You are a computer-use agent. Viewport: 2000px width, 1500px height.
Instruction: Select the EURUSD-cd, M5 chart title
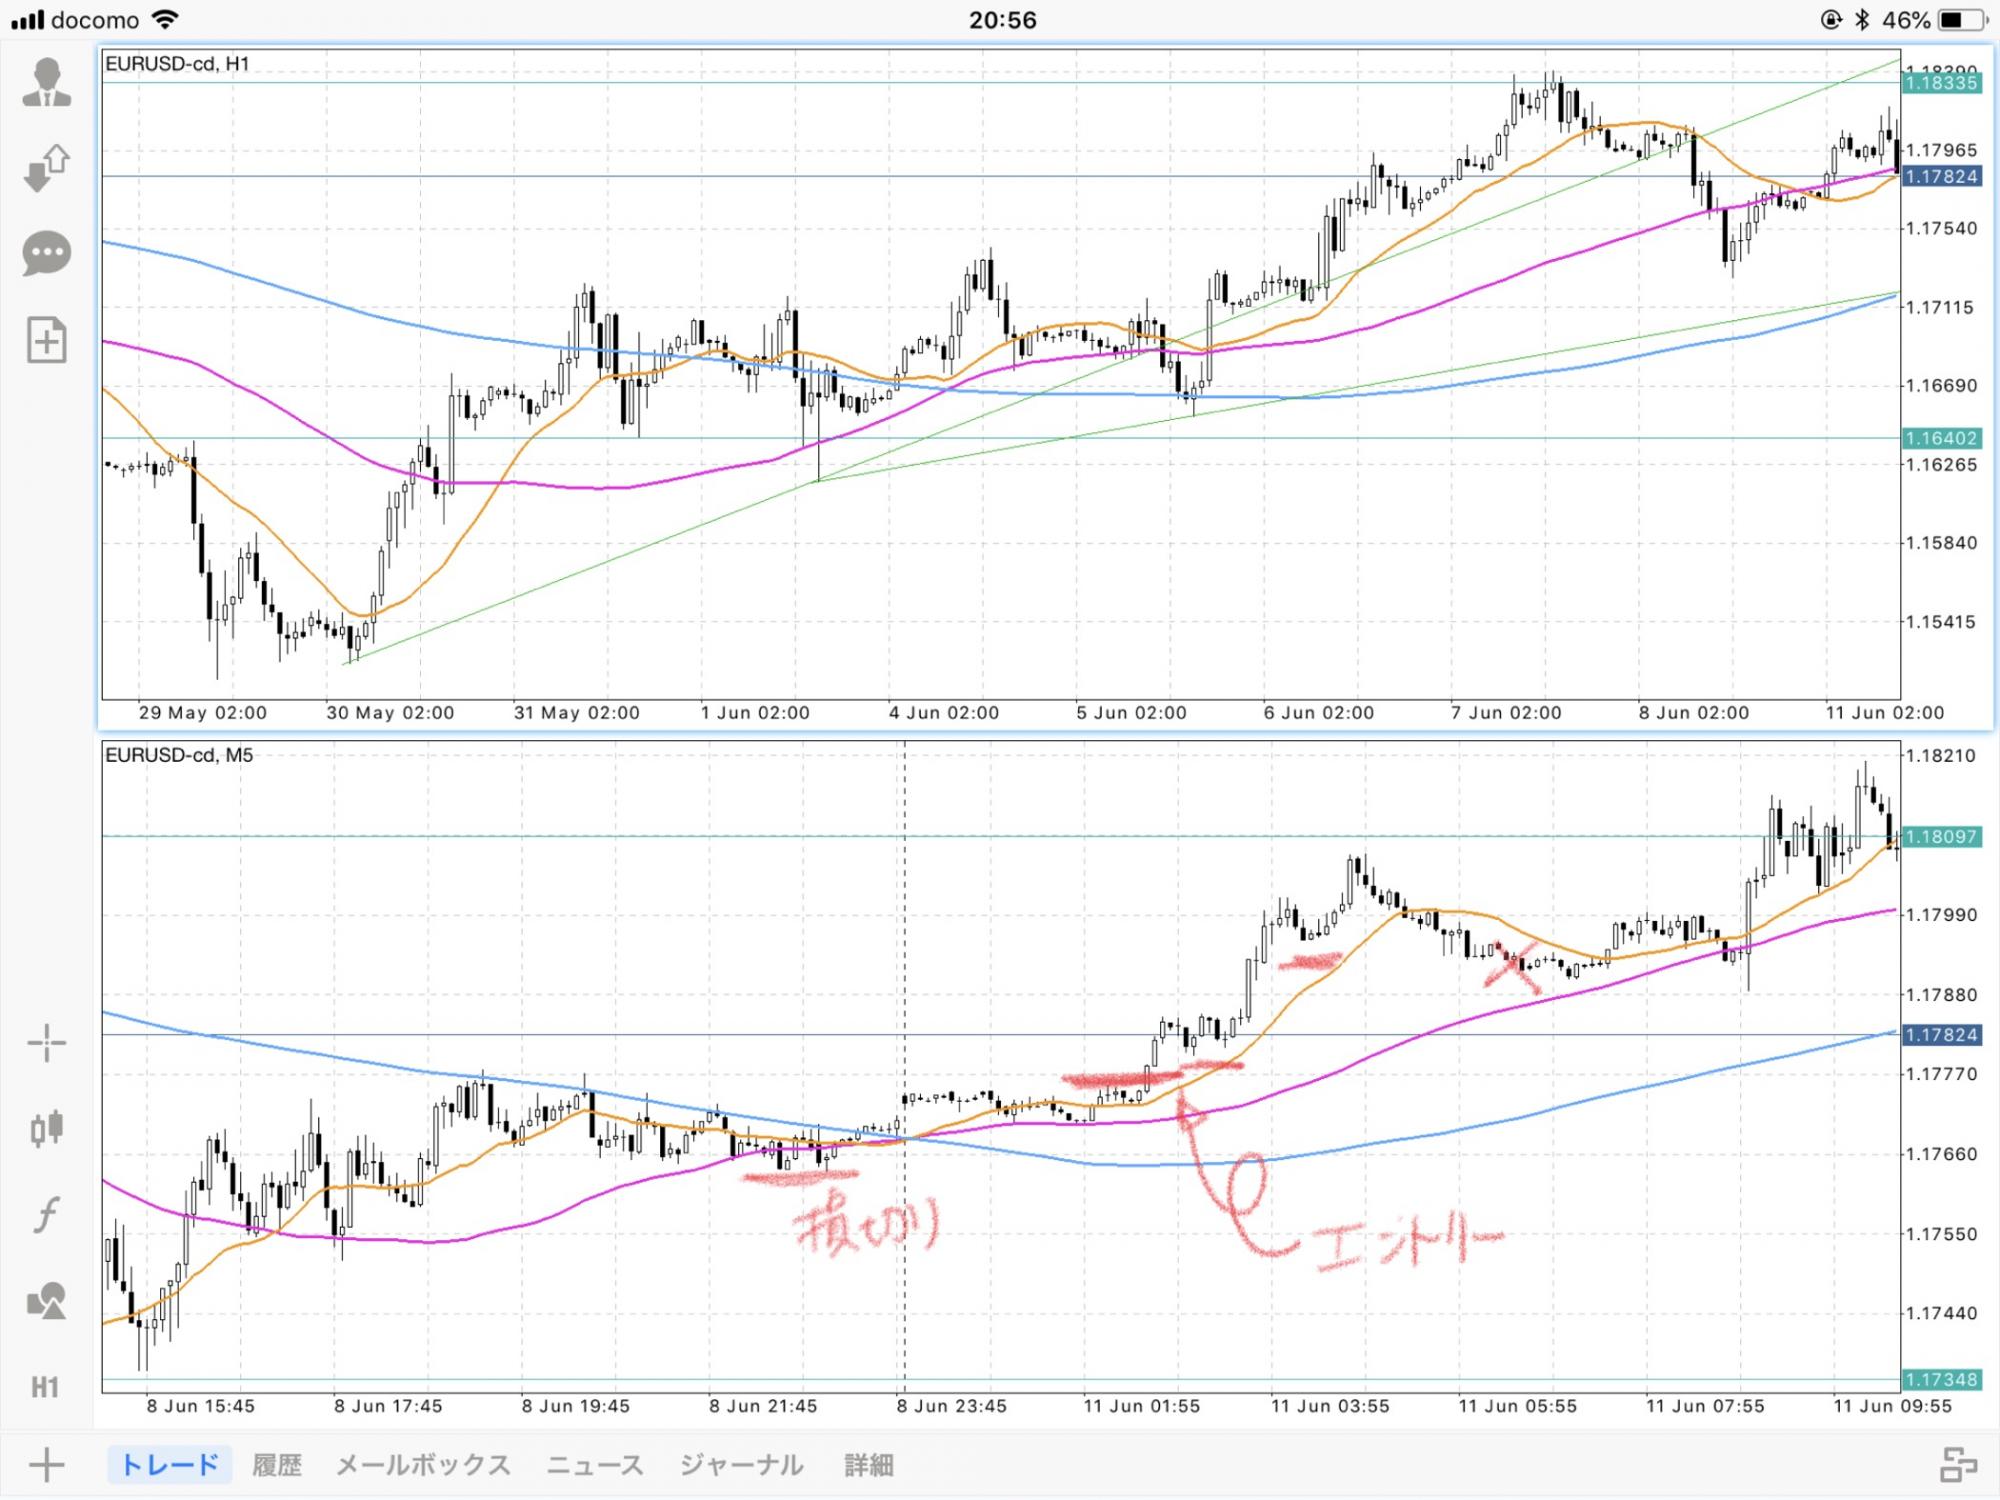179,755
